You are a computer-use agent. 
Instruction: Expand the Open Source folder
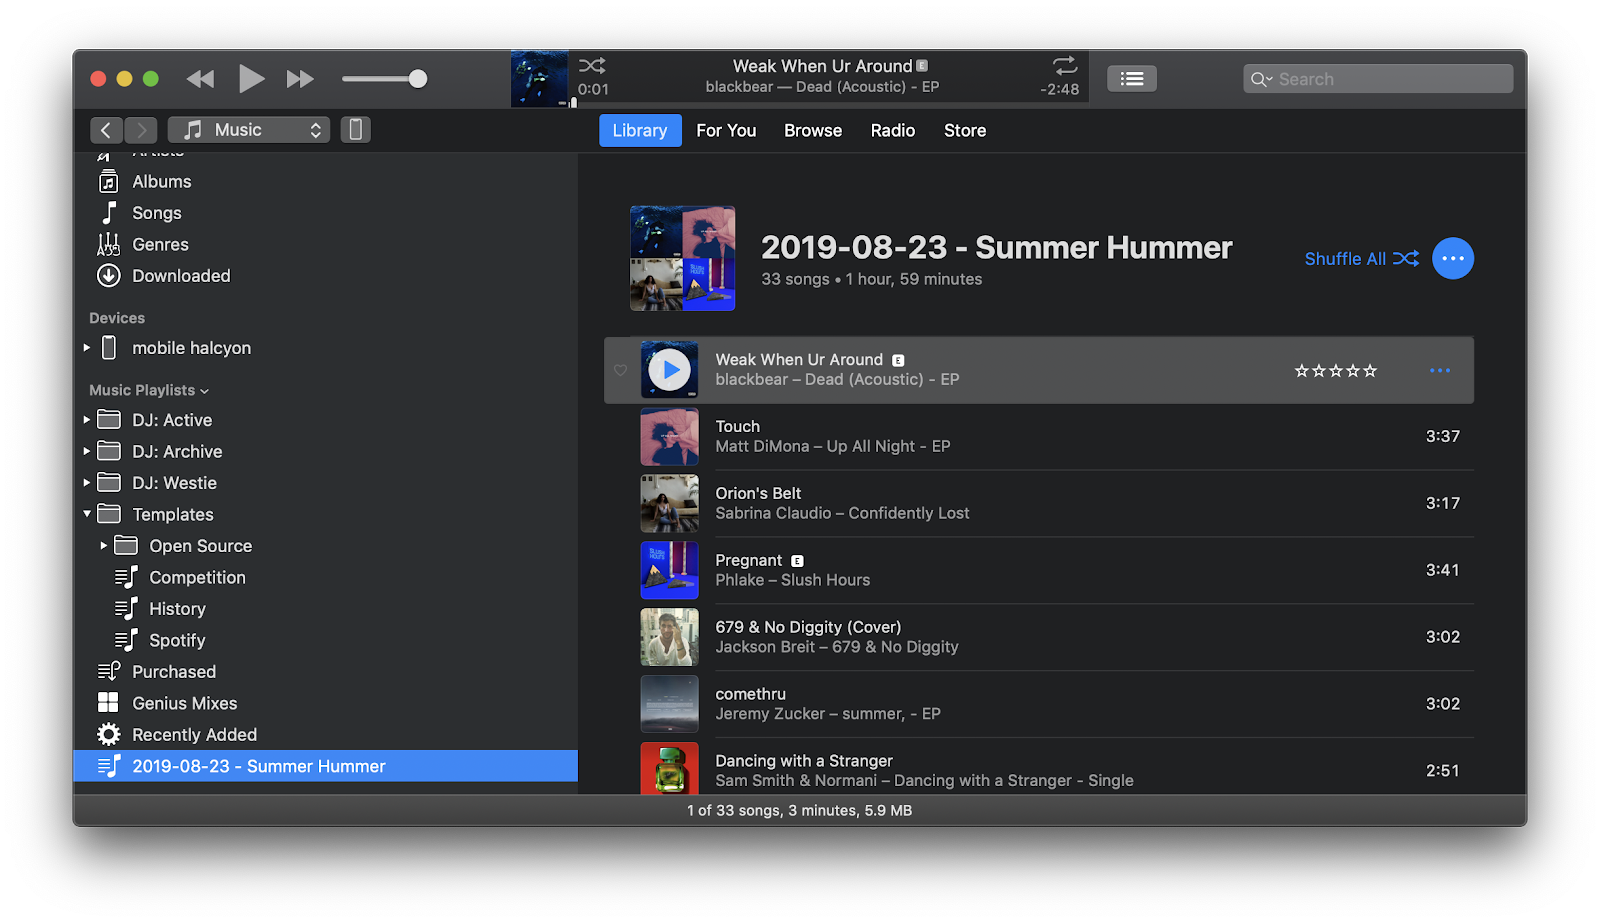click(104, 546)
